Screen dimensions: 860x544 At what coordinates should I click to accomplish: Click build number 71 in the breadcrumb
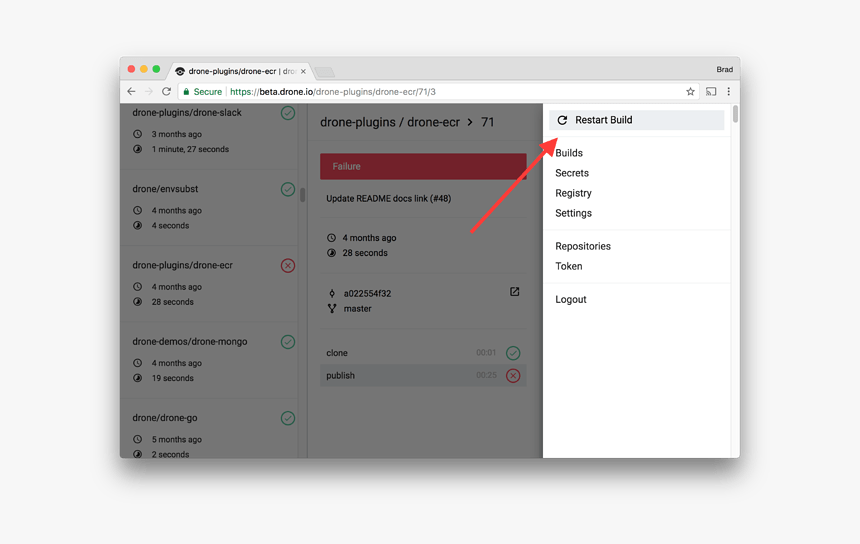[488, 122]
